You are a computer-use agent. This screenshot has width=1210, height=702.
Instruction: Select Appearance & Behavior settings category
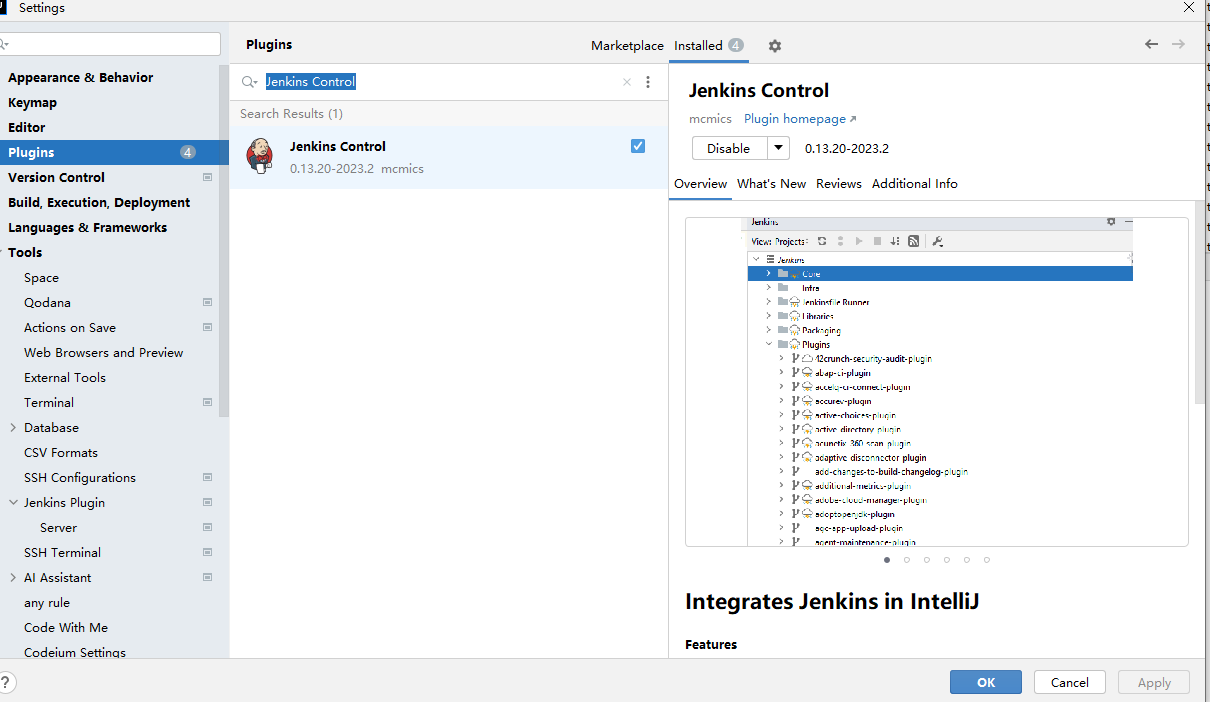[x=81, y=77]
